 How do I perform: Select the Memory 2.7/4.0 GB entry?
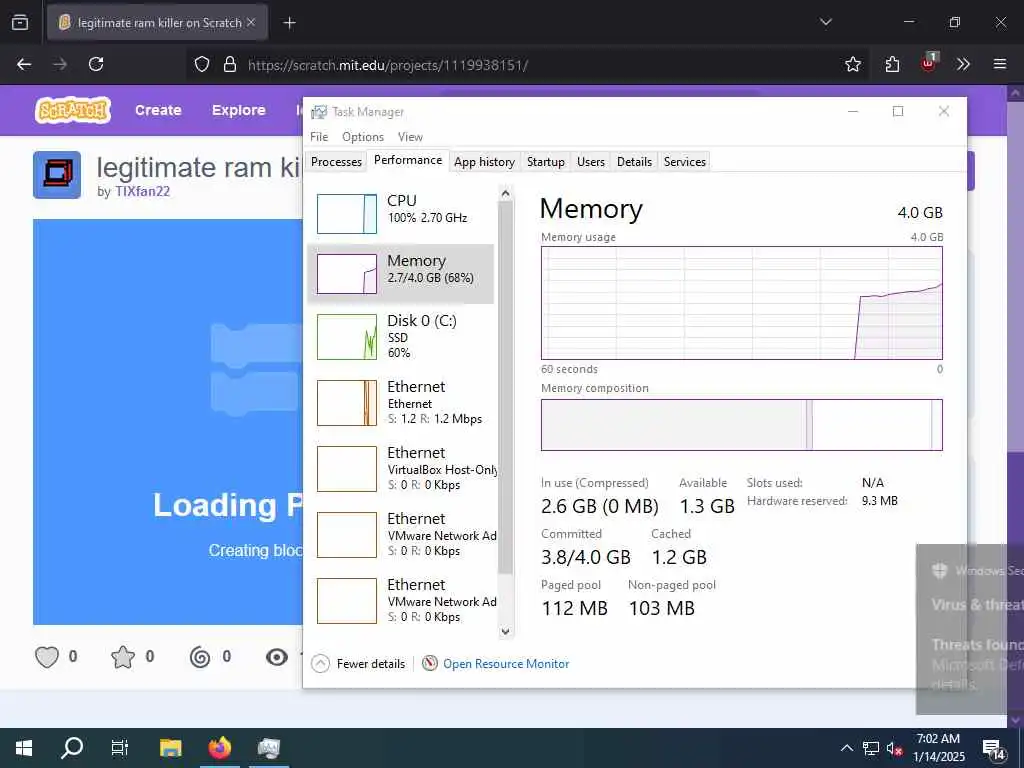[400, 274]
